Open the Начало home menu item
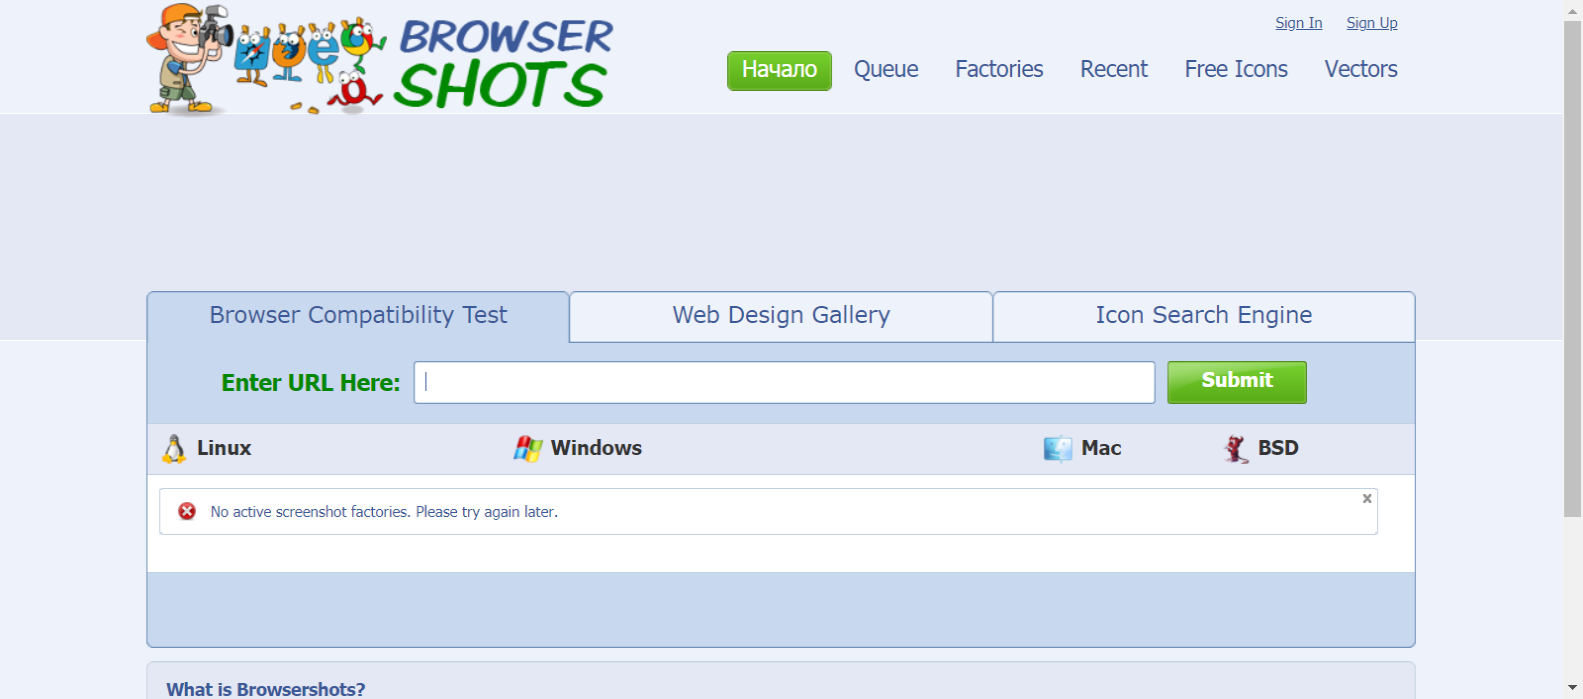1583x699 pixels. pyautogui.click(x=779, y=70)
